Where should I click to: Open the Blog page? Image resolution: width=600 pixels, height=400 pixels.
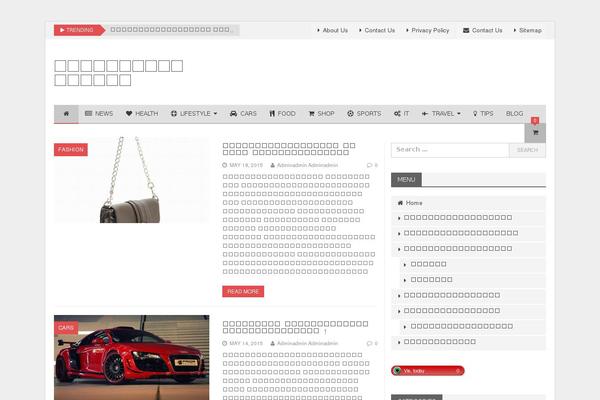(x=514, y=114)
